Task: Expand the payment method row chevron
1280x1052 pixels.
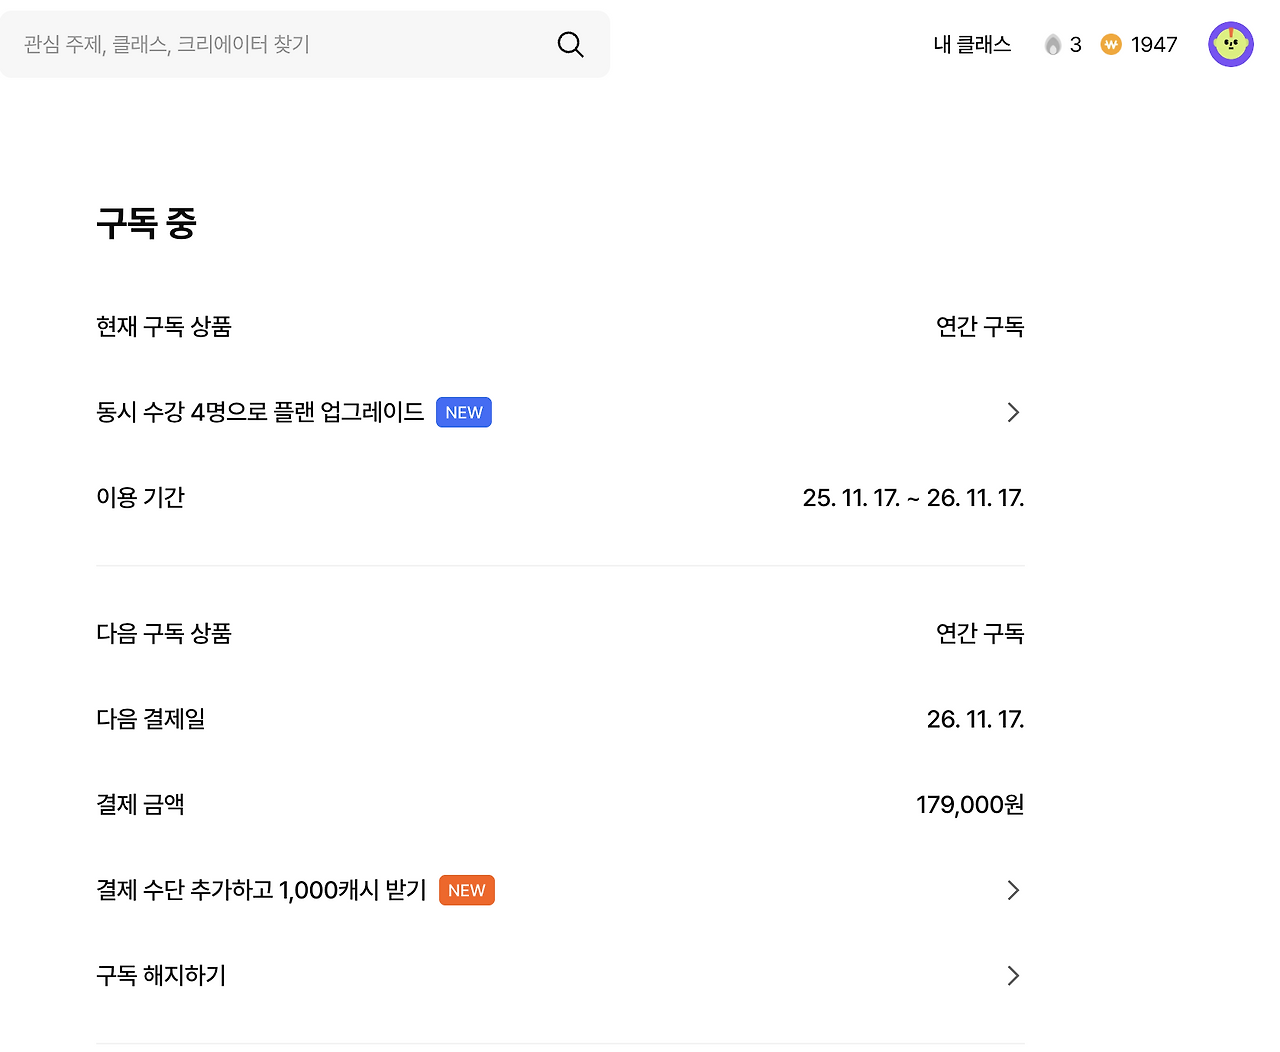Action: point(1013,891)
